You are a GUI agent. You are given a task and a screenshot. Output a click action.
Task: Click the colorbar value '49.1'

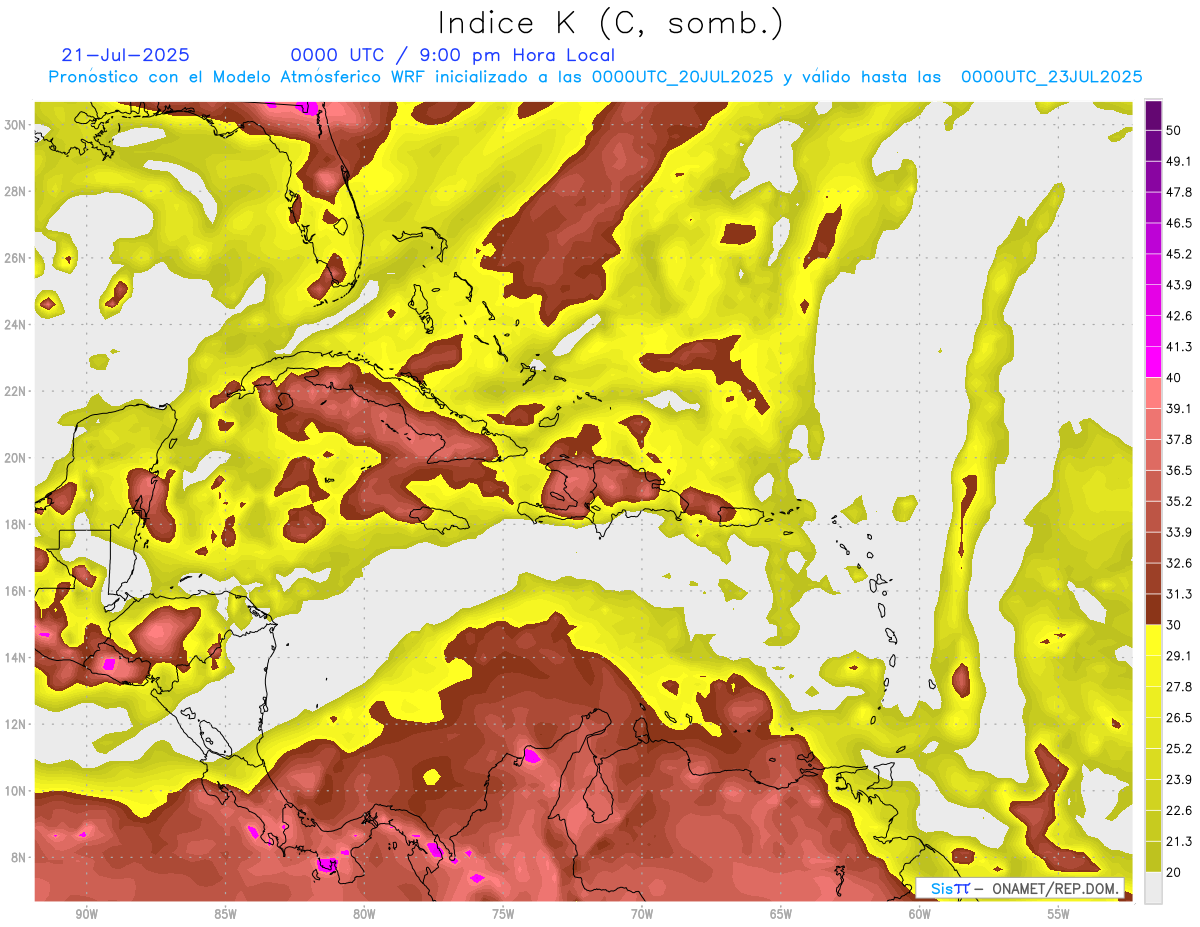pos(1180,161)
